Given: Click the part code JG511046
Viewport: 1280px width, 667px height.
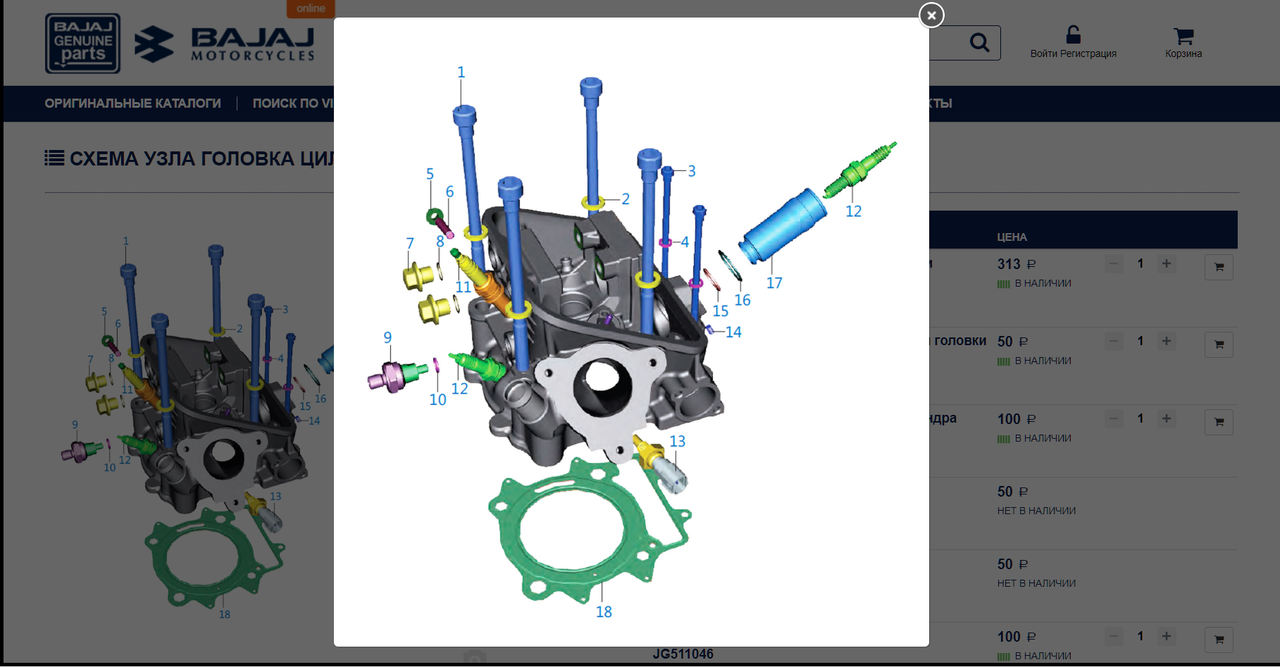Looking at the screenshot, I should coord(683,654).
